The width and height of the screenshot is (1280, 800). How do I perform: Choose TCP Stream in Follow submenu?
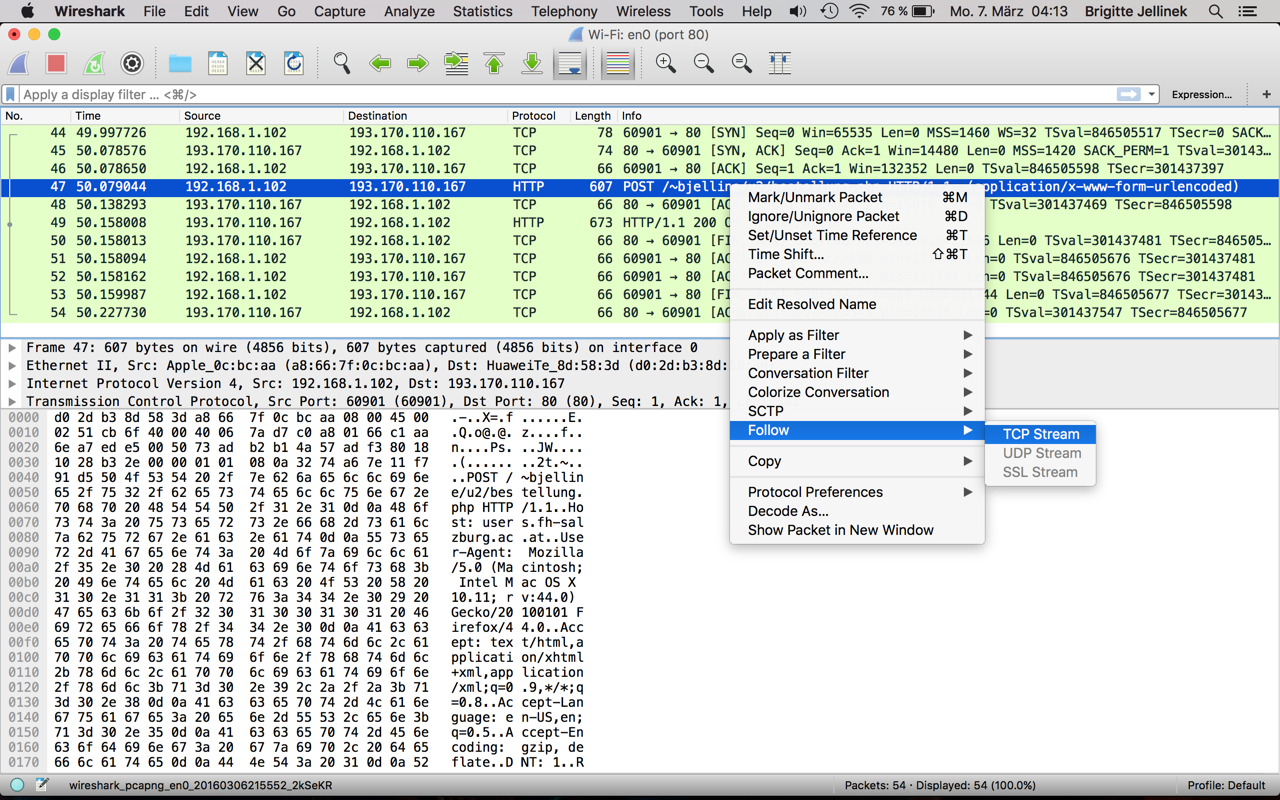[x=1041, y=434]
